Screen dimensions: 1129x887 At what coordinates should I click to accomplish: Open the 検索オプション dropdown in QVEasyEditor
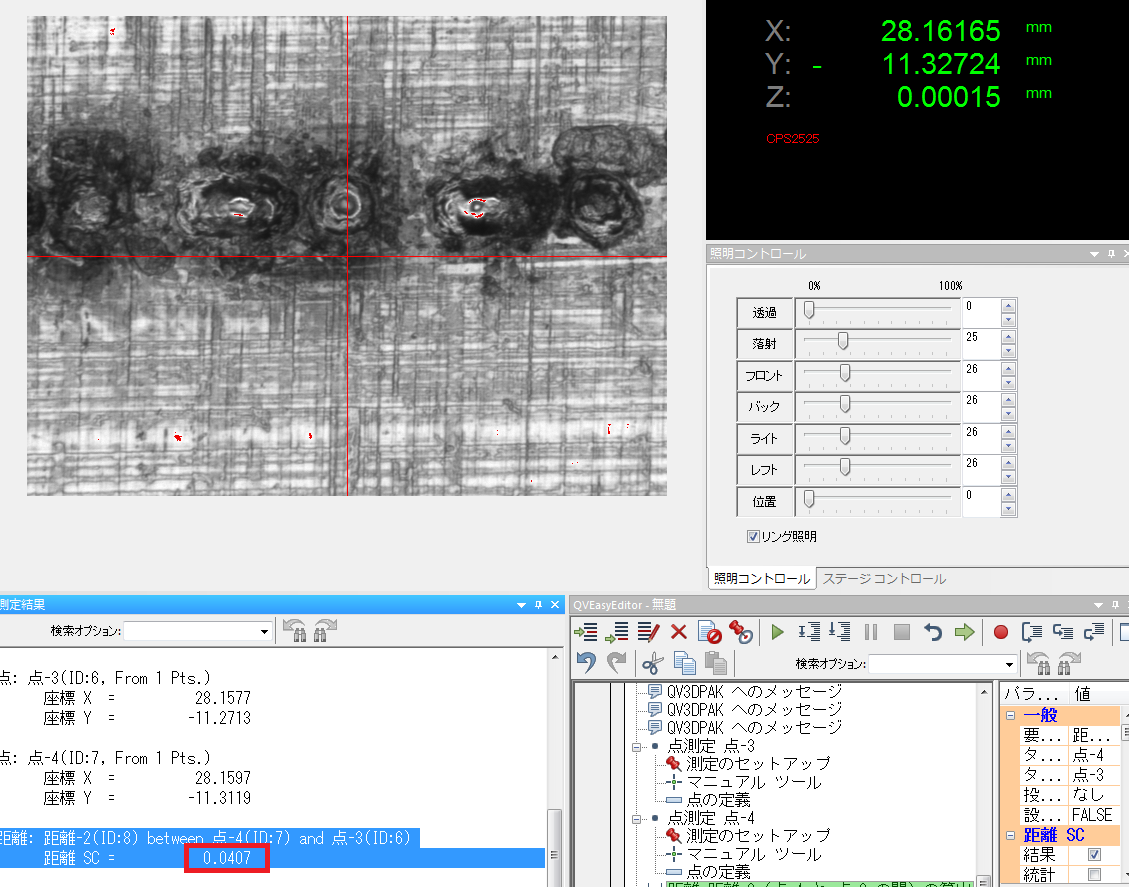click(x=1009, y=665)
